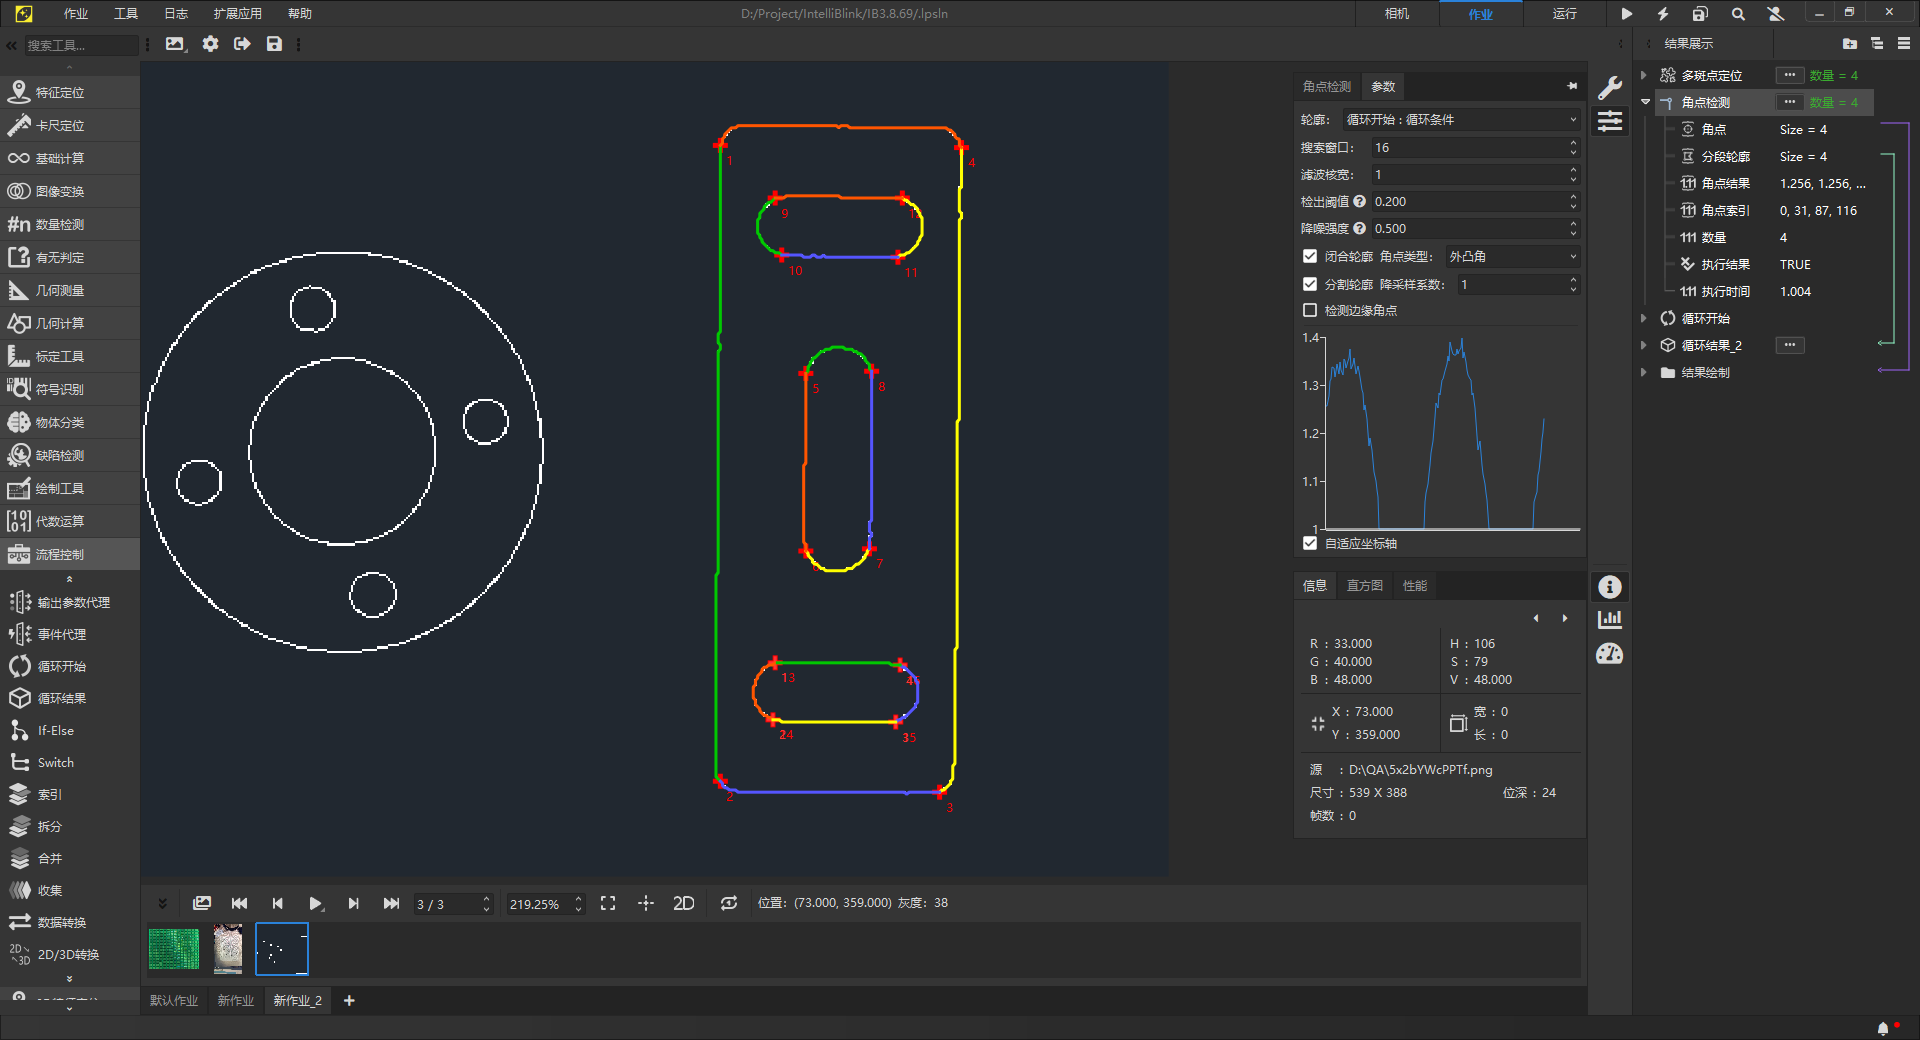Open the settings gear in top toolbar
1920x1040 pixels.
click(x=210, y=44)
